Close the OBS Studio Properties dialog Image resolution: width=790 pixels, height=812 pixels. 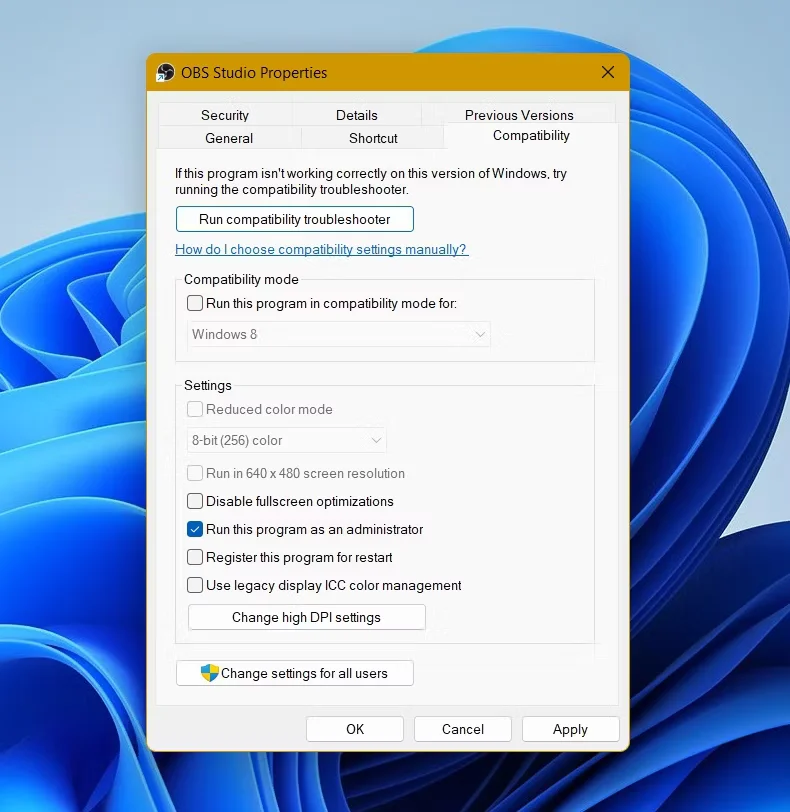point(608,72)
